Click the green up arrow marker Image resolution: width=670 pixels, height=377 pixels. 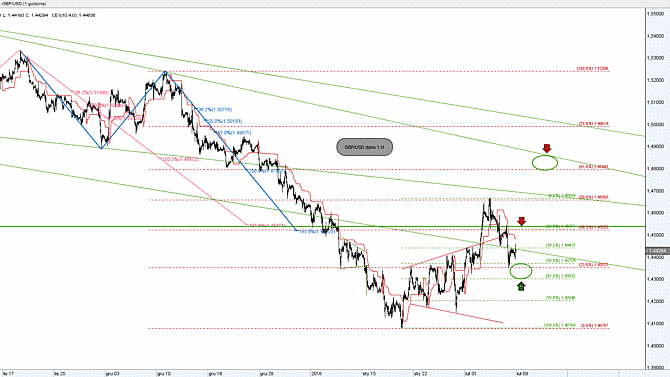point(521,286)
